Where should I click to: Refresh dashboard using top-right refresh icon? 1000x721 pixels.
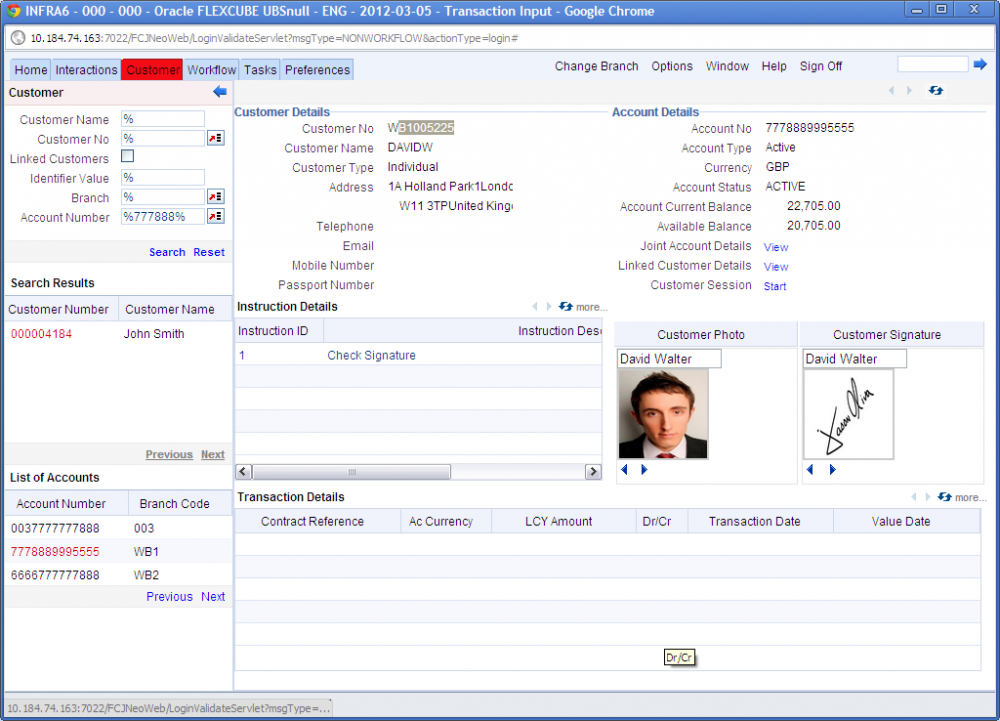tap(936, 91)
